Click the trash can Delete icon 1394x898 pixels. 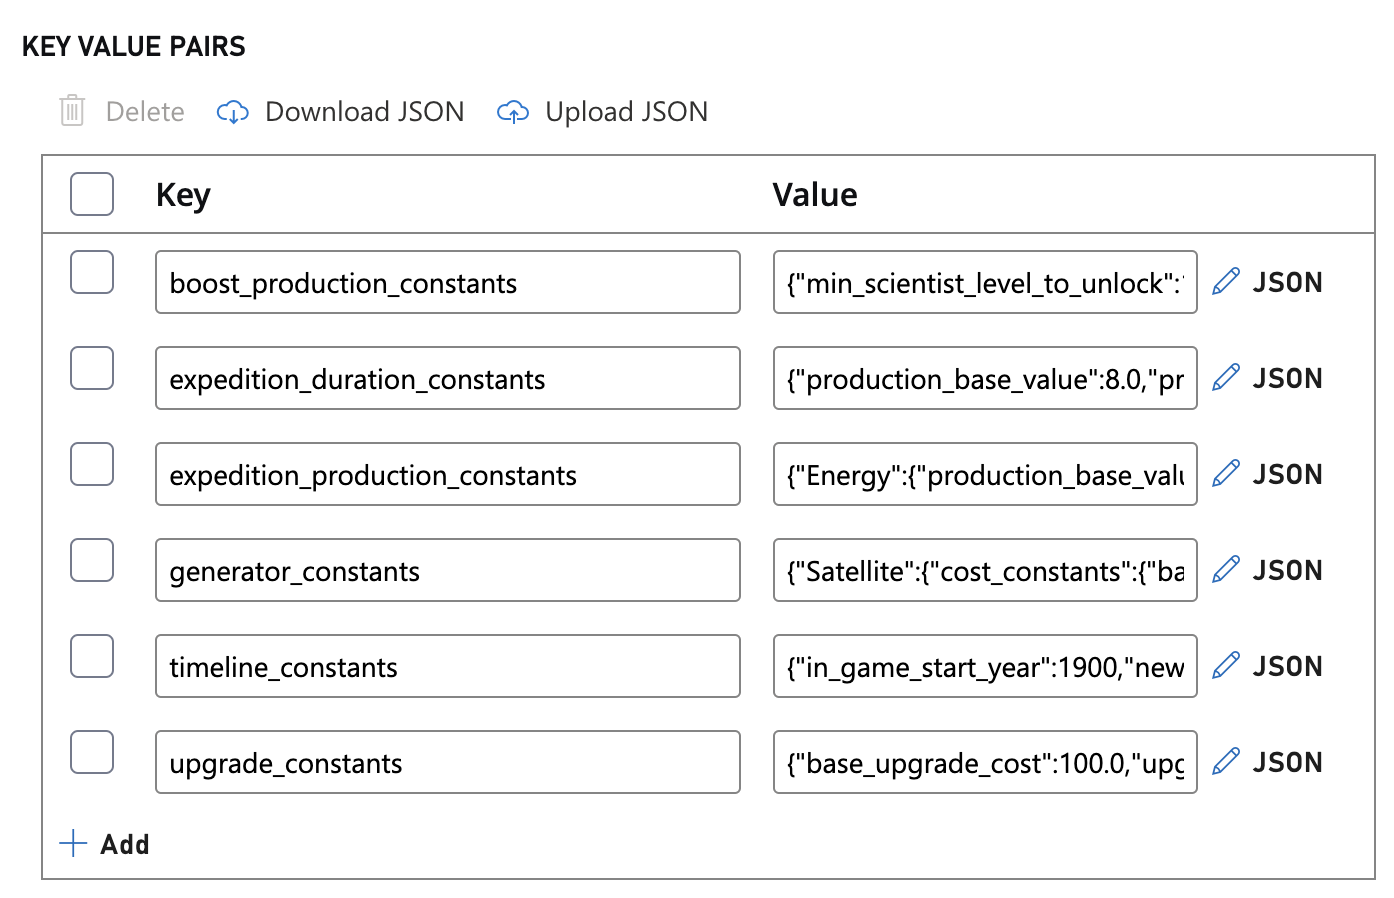tap(72, 111)
